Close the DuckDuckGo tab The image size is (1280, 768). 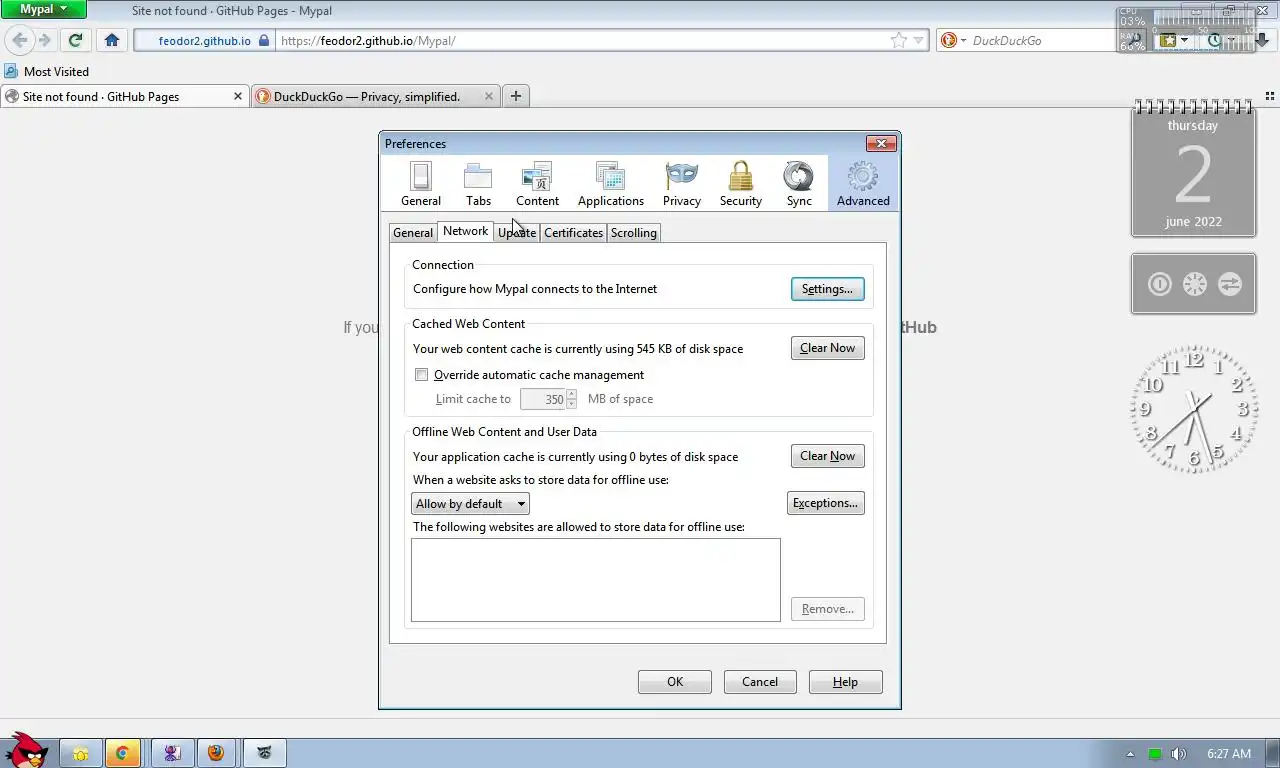tap(489, 96)
